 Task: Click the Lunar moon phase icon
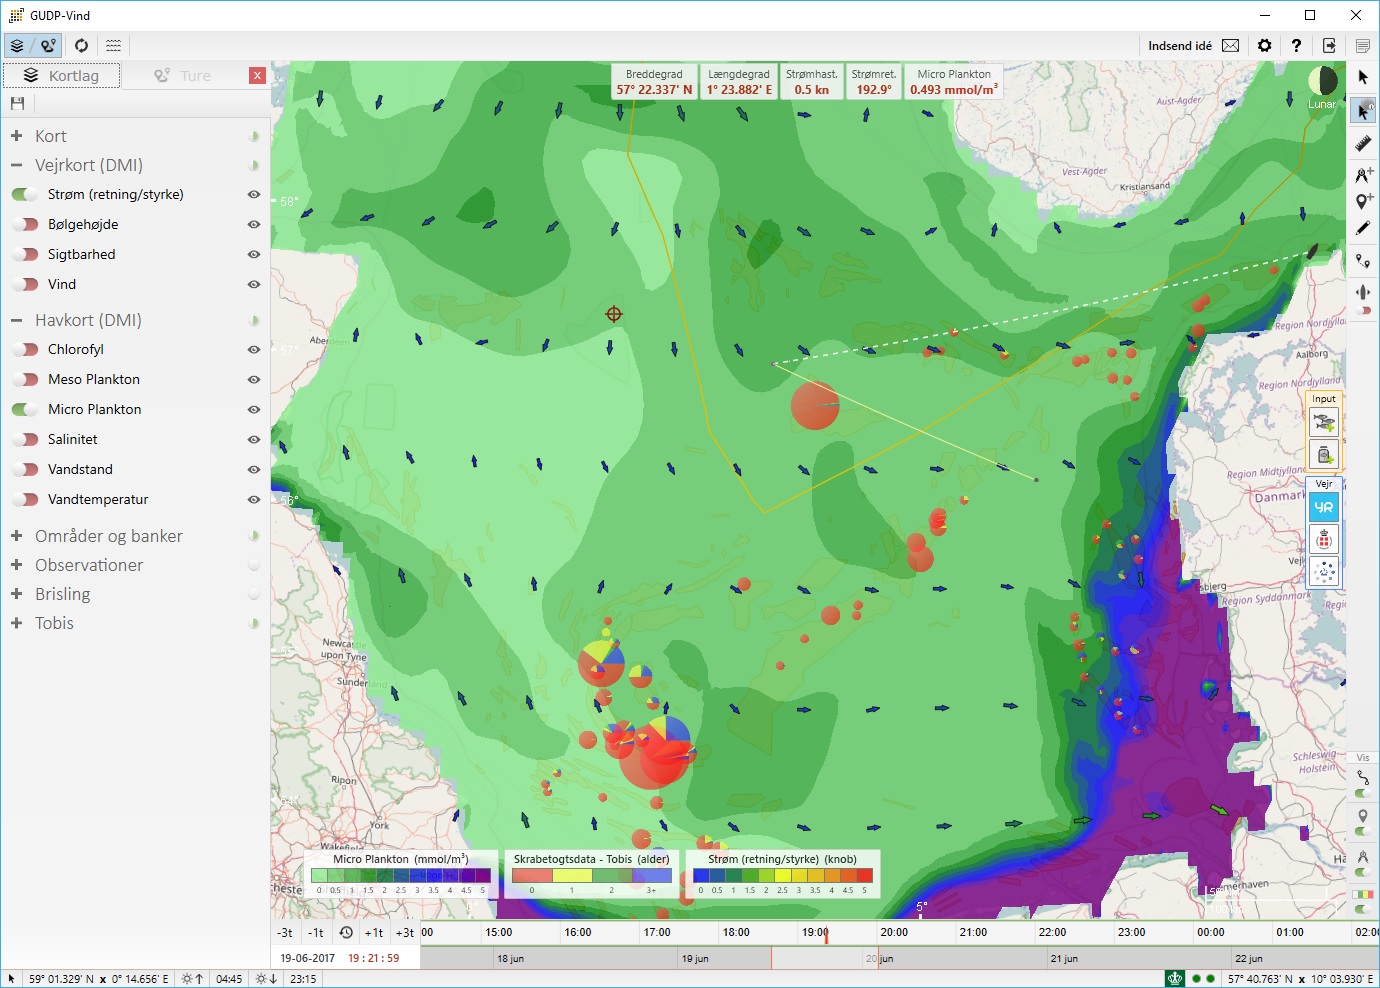[1322, 81]
